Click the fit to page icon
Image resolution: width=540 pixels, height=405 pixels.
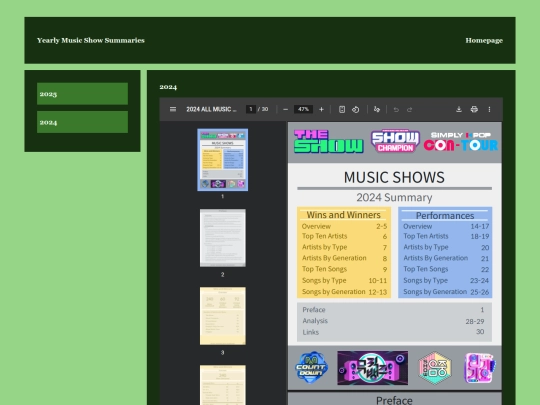tap(342, 109)
